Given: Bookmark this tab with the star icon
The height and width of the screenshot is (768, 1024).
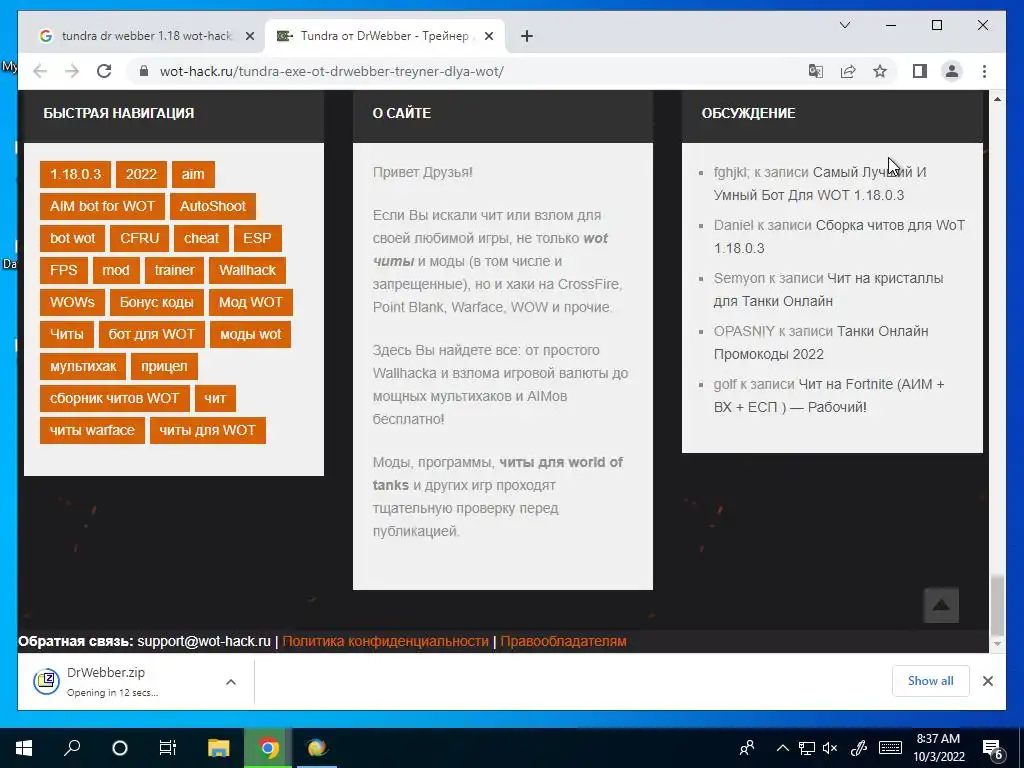Looking at the screenshot, I should [880, 71].
